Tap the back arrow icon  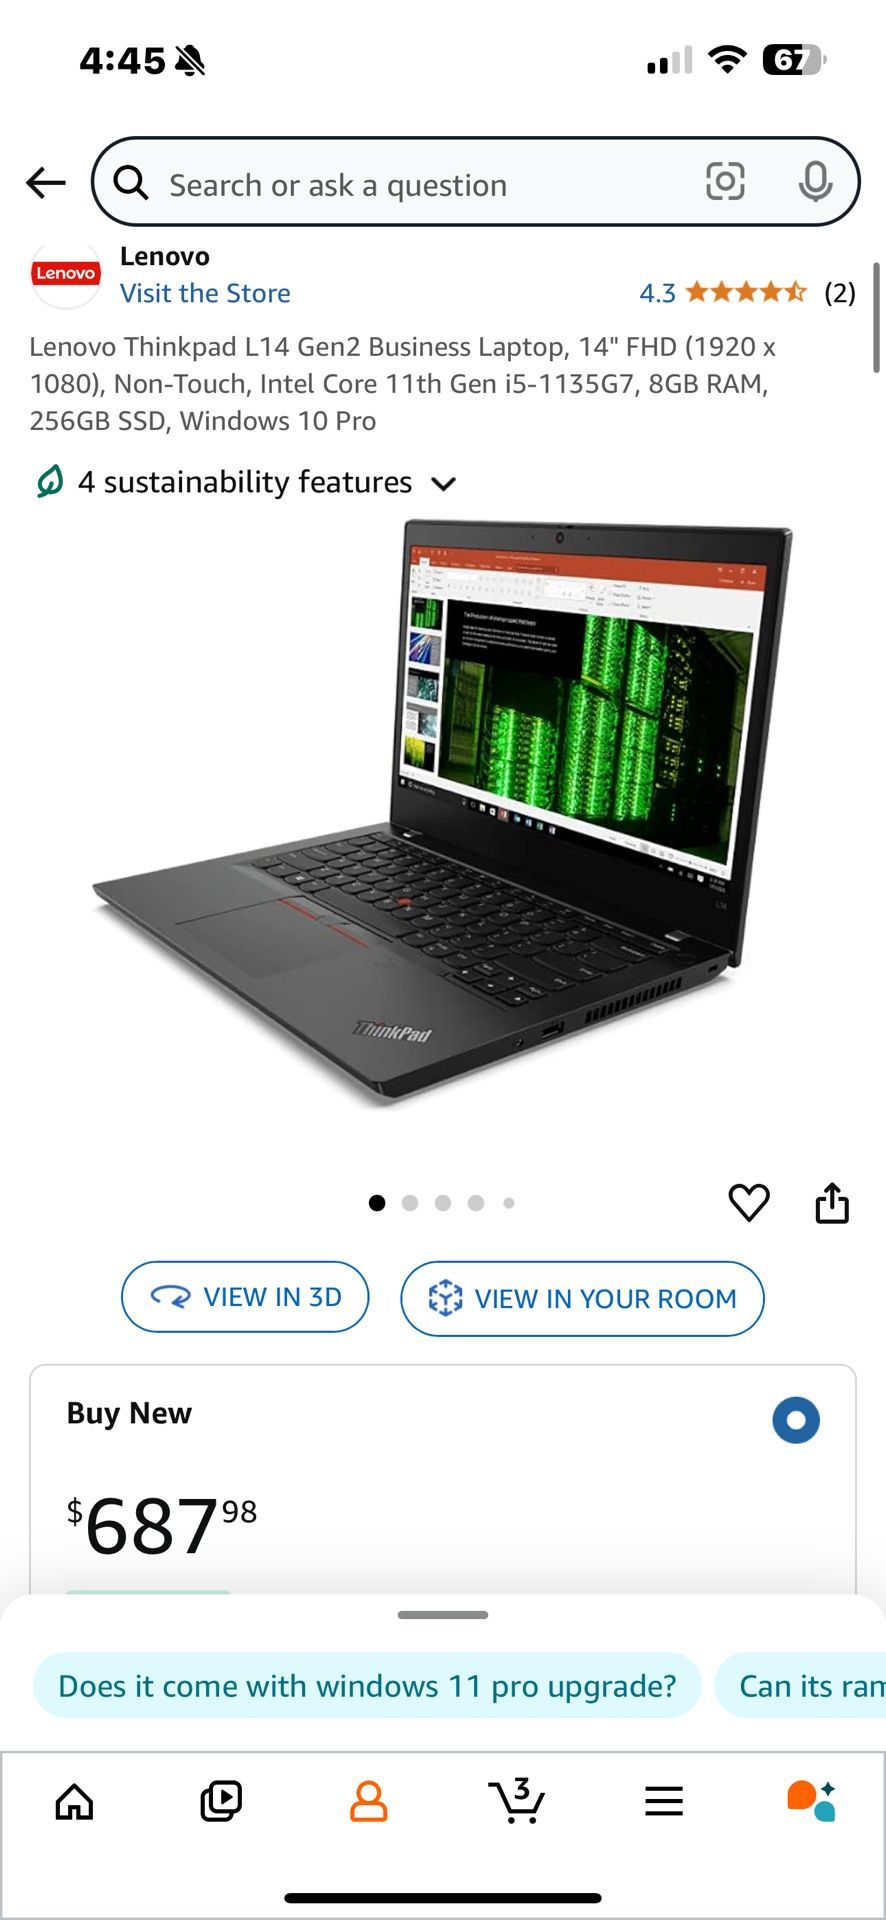click(46, 183)
